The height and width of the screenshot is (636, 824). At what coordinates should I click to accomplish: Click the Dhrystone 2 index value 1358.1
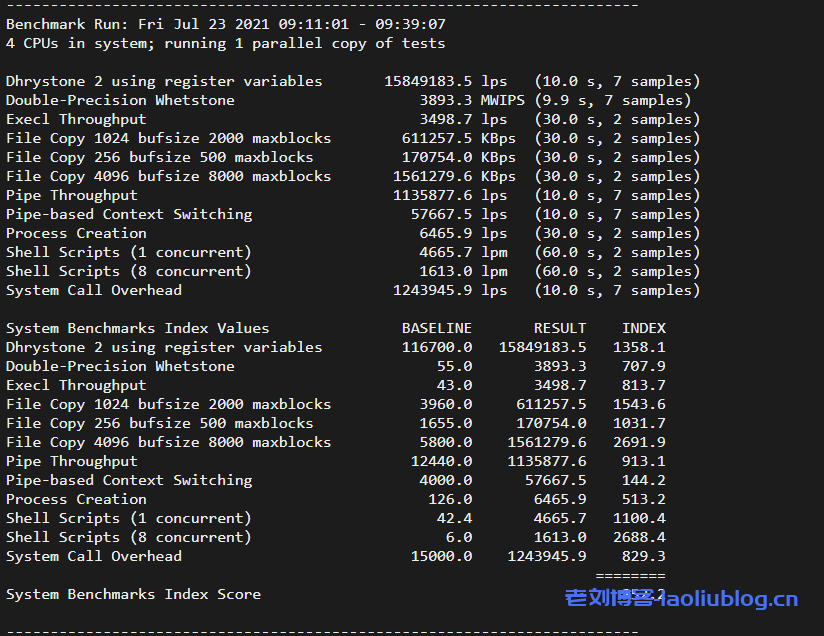pos(643,347)
